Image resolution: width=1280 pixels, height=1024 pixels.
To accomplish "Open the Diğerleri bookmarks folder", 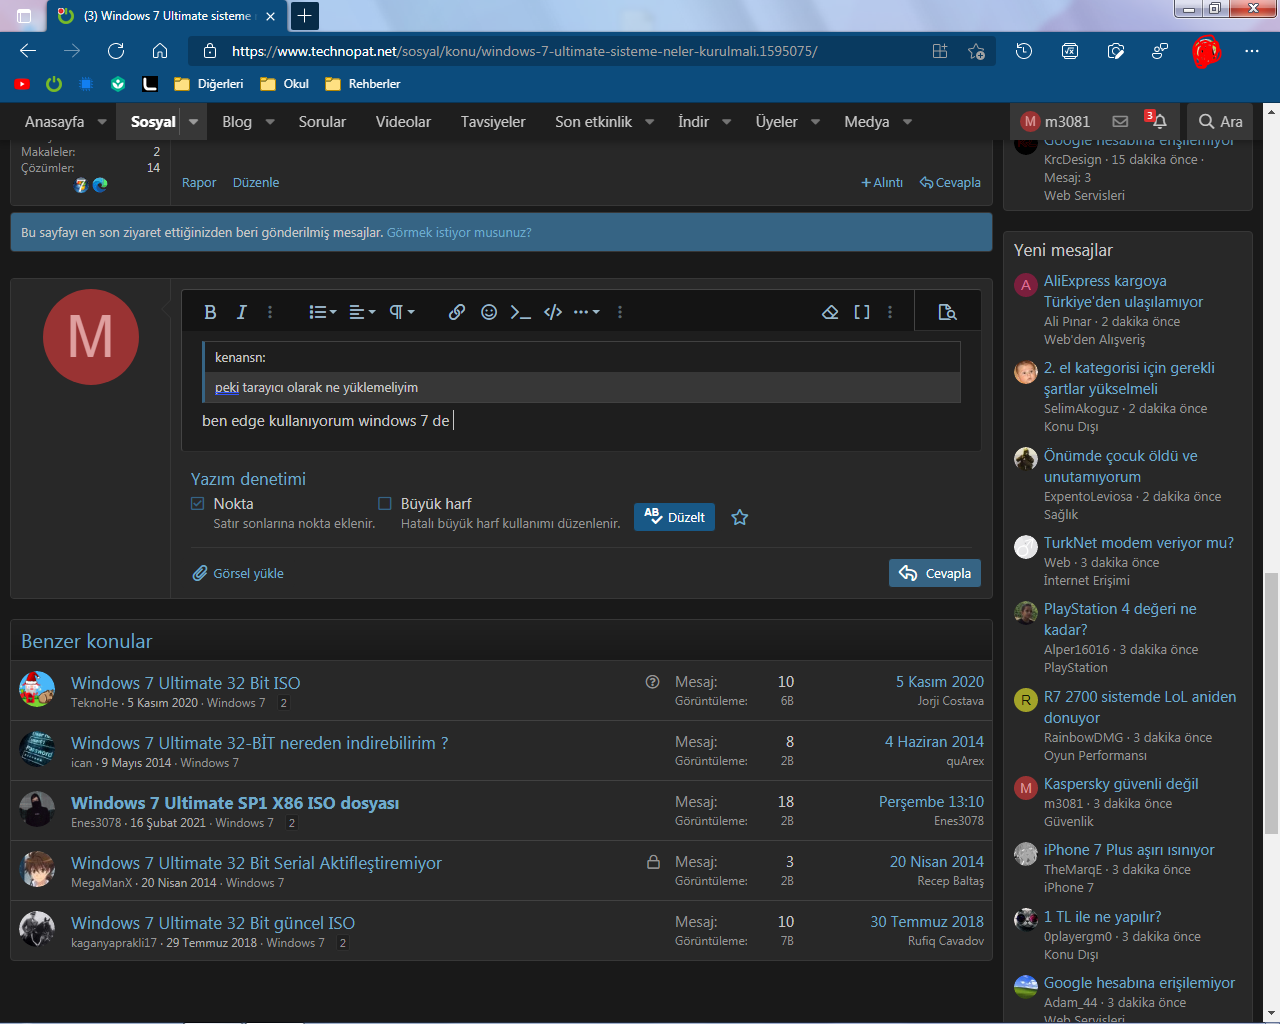I will tap(209, 84).
